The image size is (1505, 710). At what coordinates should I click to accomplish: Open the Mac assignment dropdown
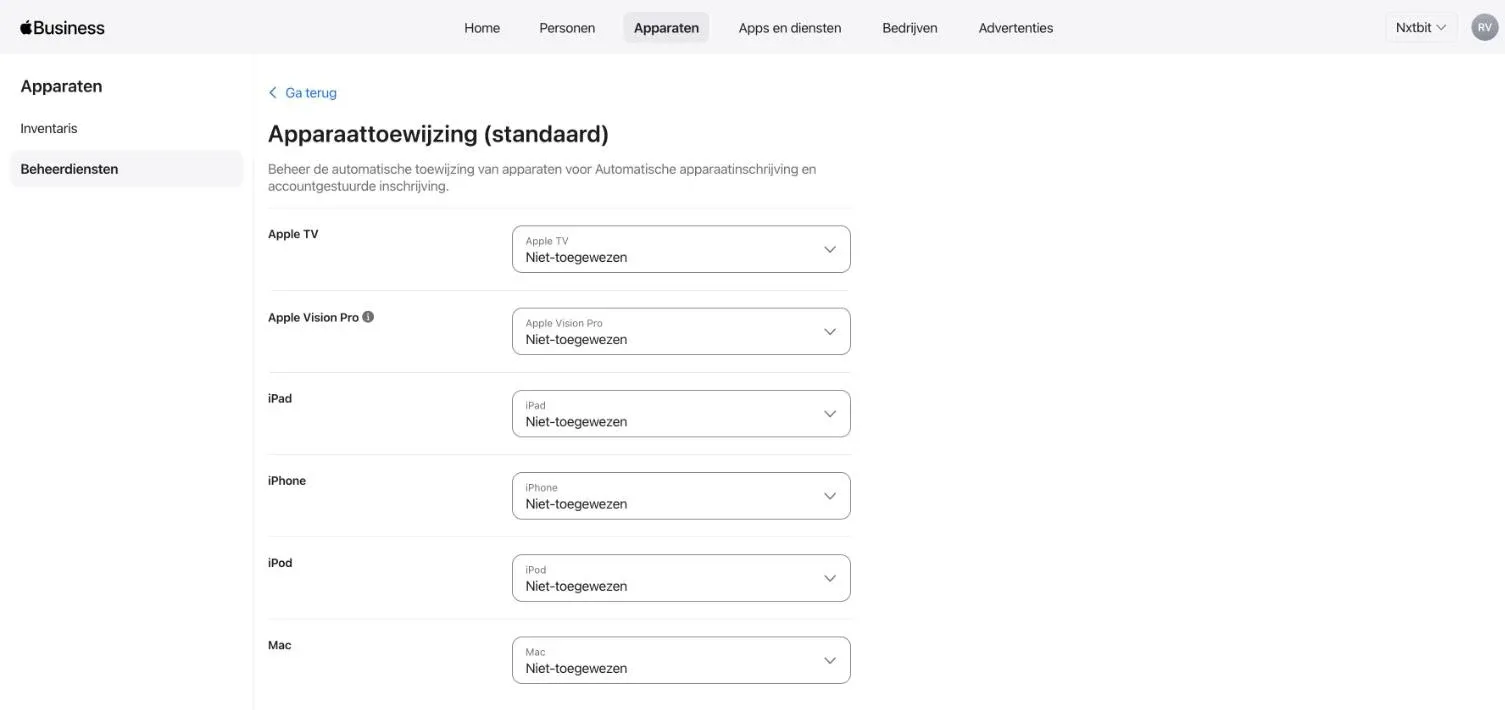click(681, 660)
